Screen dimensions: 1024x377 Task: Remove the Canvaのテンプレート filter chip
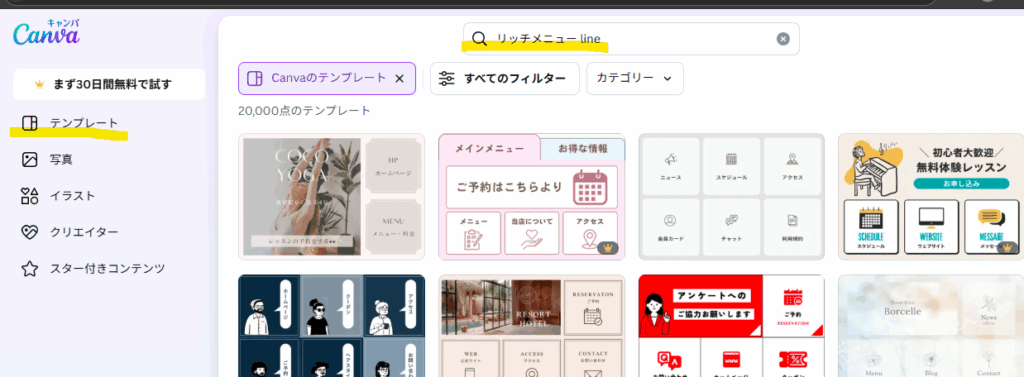(x=400, y=79)
